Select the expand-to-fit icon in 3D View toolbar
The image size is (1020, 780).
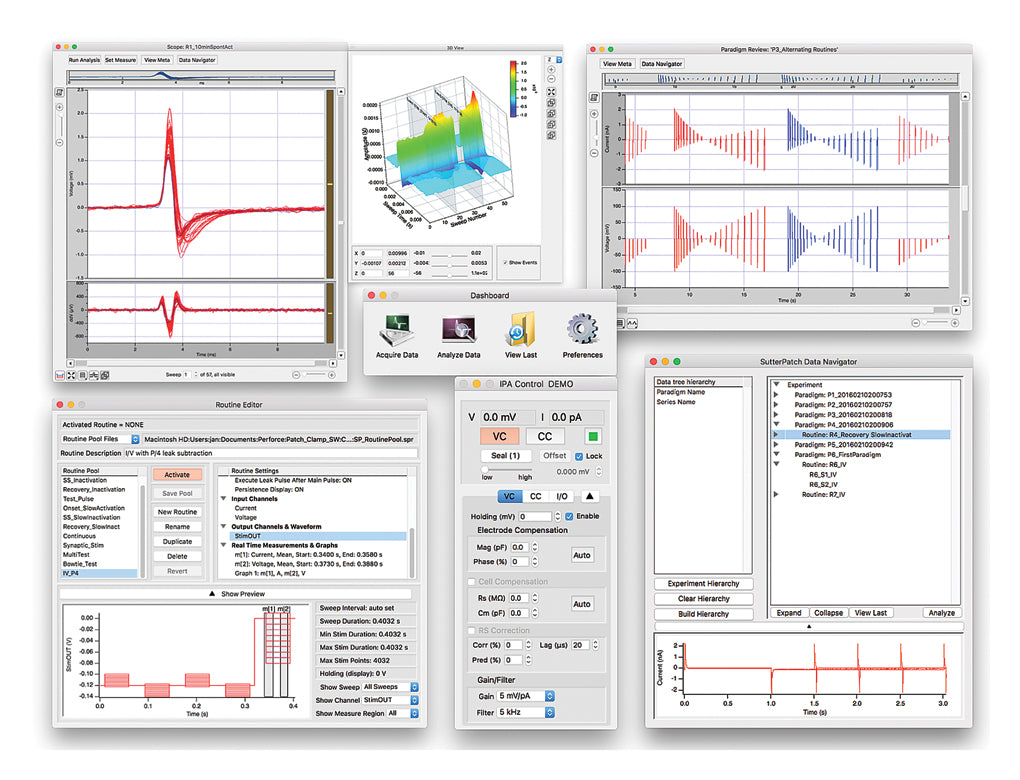coord(551,91)
